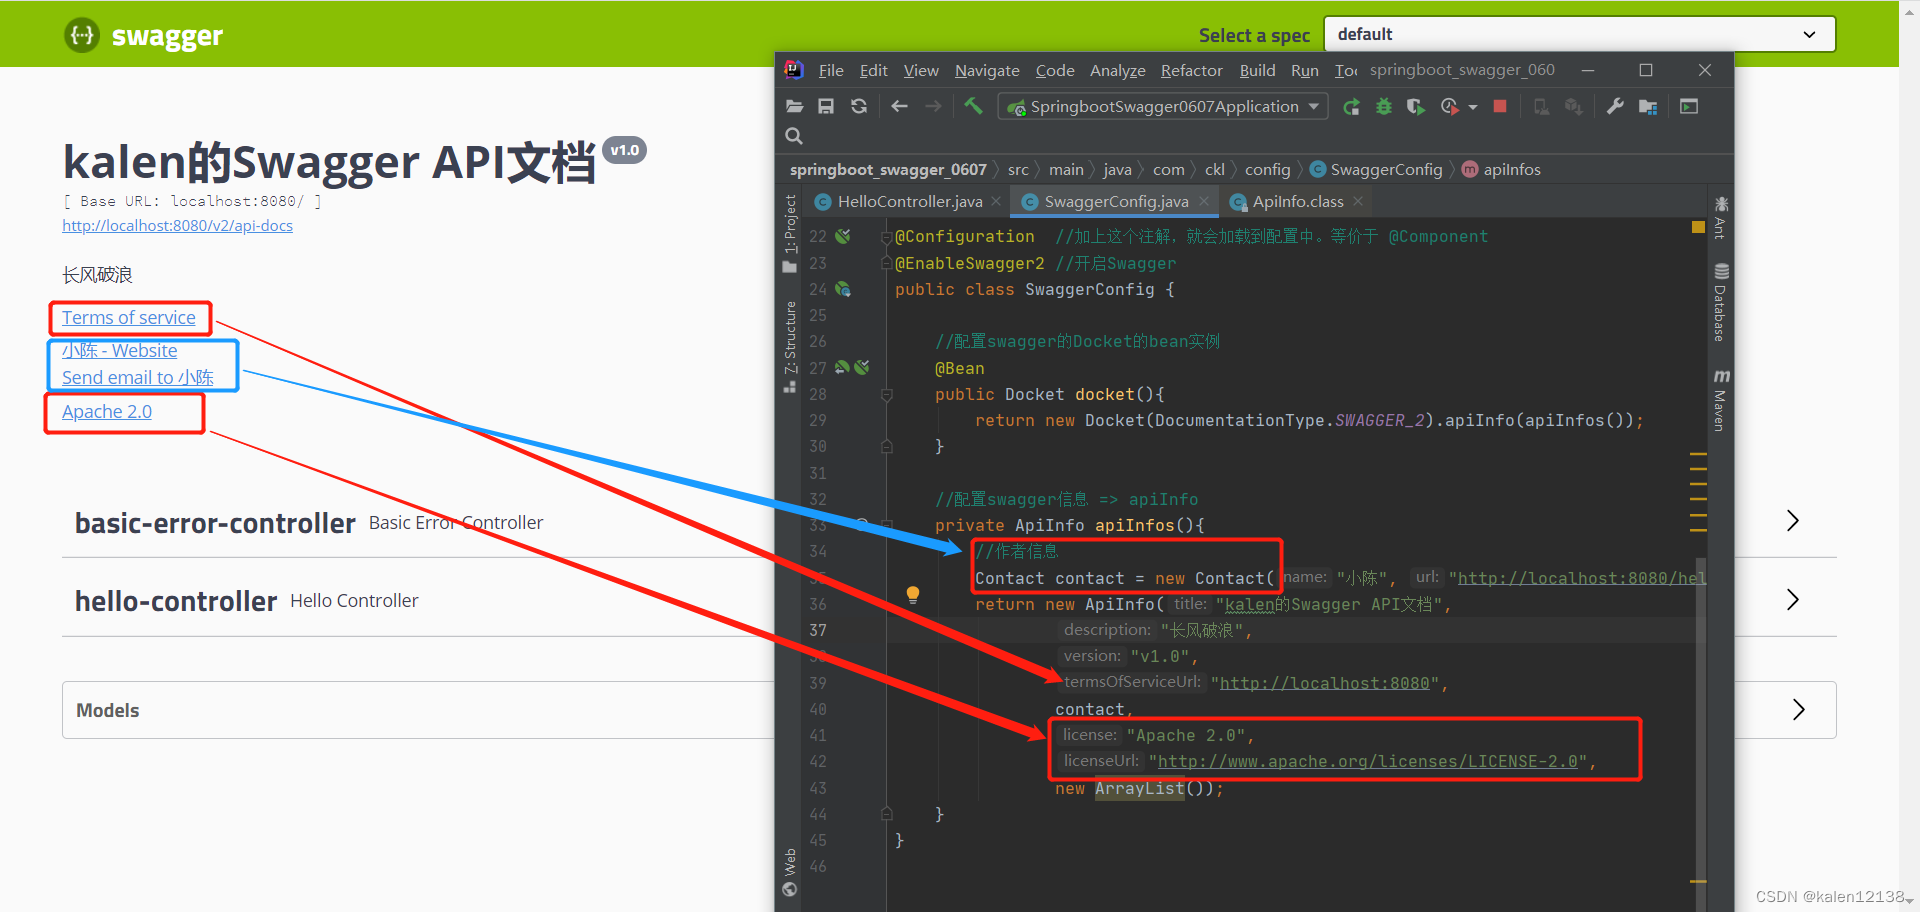
Task: Open the Web tool window stripe
Action: pyautogui.click(x=790, y=872)
